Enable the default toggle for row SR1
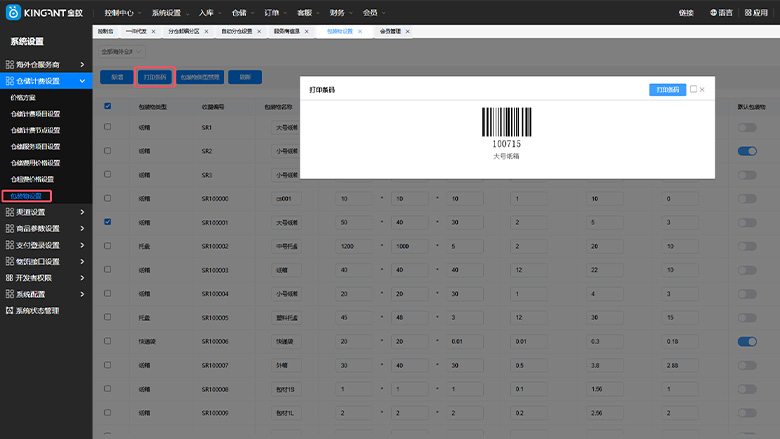This screenshot has height=439, width=780. click(747, 128)
